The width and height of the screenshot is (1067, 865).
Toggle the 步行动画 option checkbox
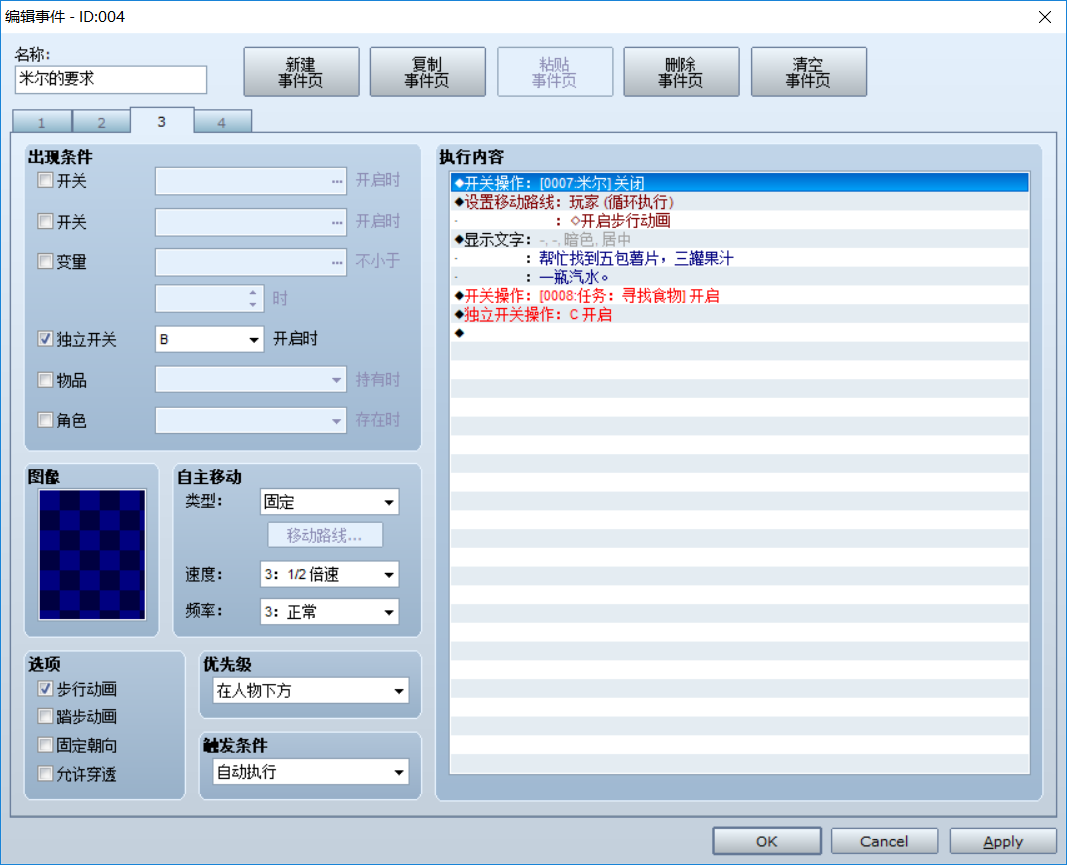point(46,689)
